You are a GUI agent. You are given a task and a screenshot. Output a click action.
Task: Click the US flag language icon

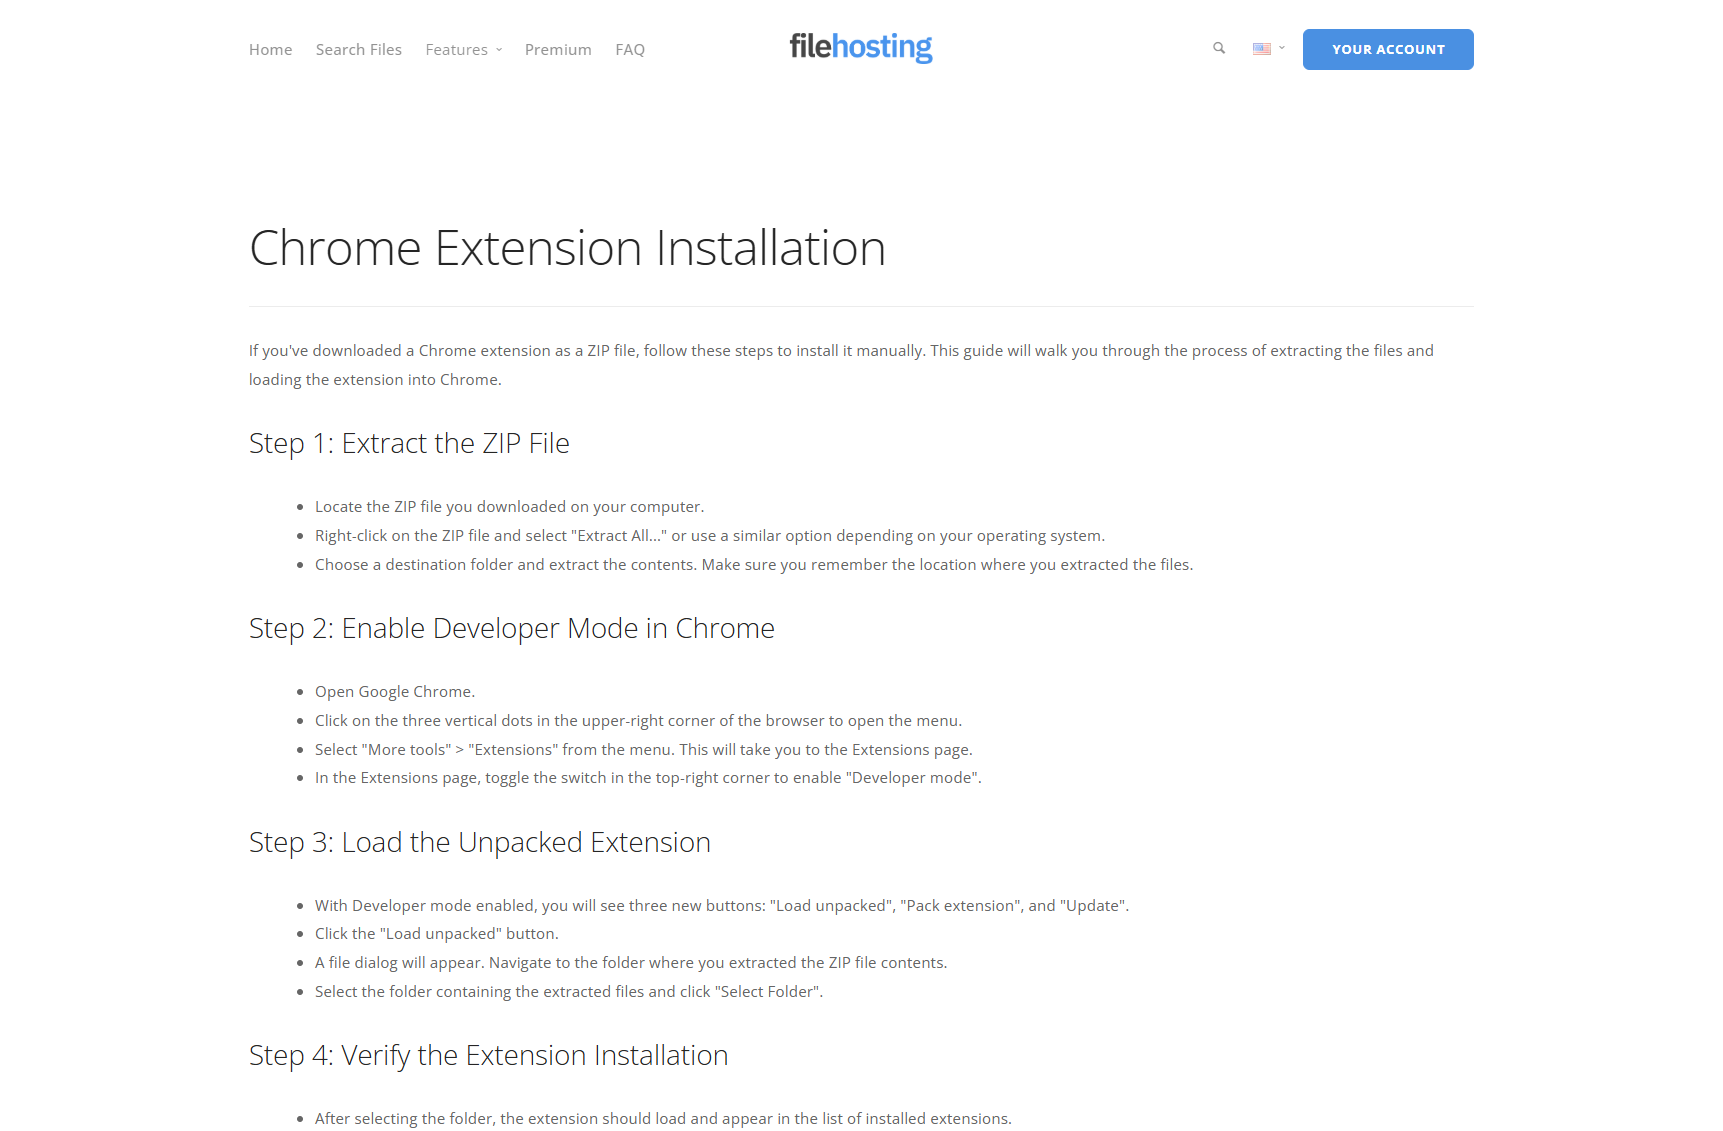click(1261, 49)
